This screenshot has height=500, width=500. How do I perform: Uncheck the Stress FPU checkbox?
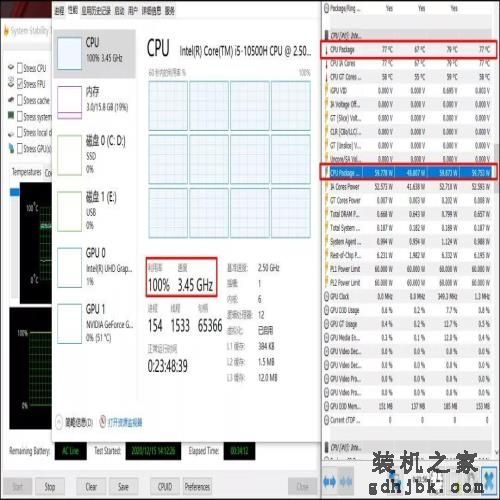(20, 84)
